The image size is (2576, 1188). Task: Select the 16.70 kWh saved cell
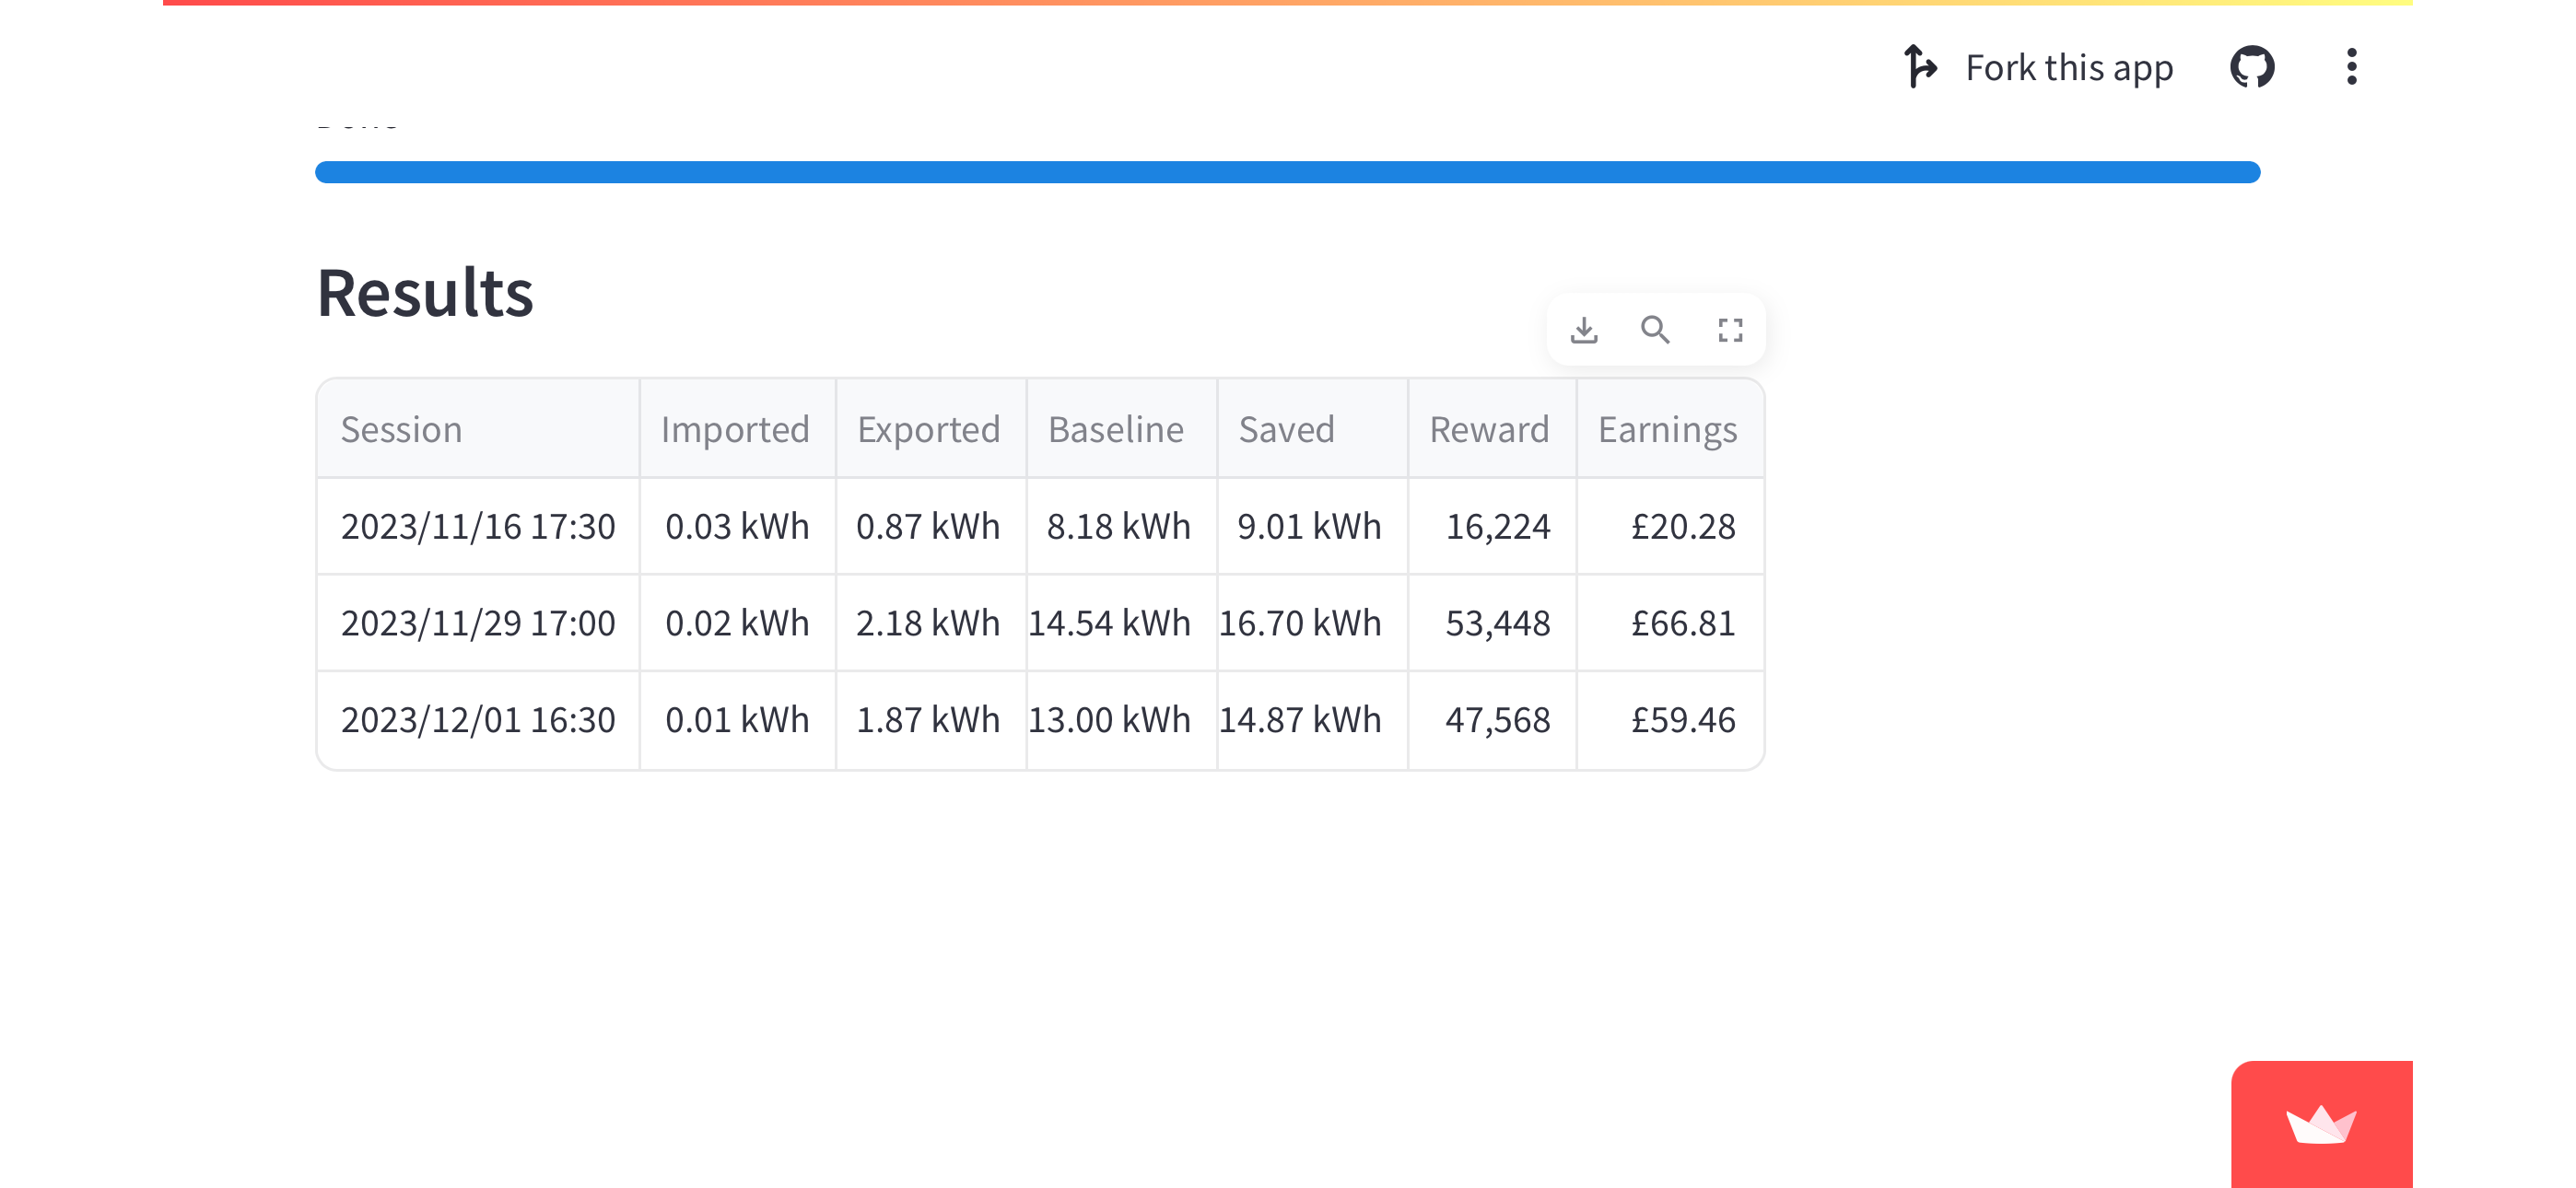[x=1312, y=623]
